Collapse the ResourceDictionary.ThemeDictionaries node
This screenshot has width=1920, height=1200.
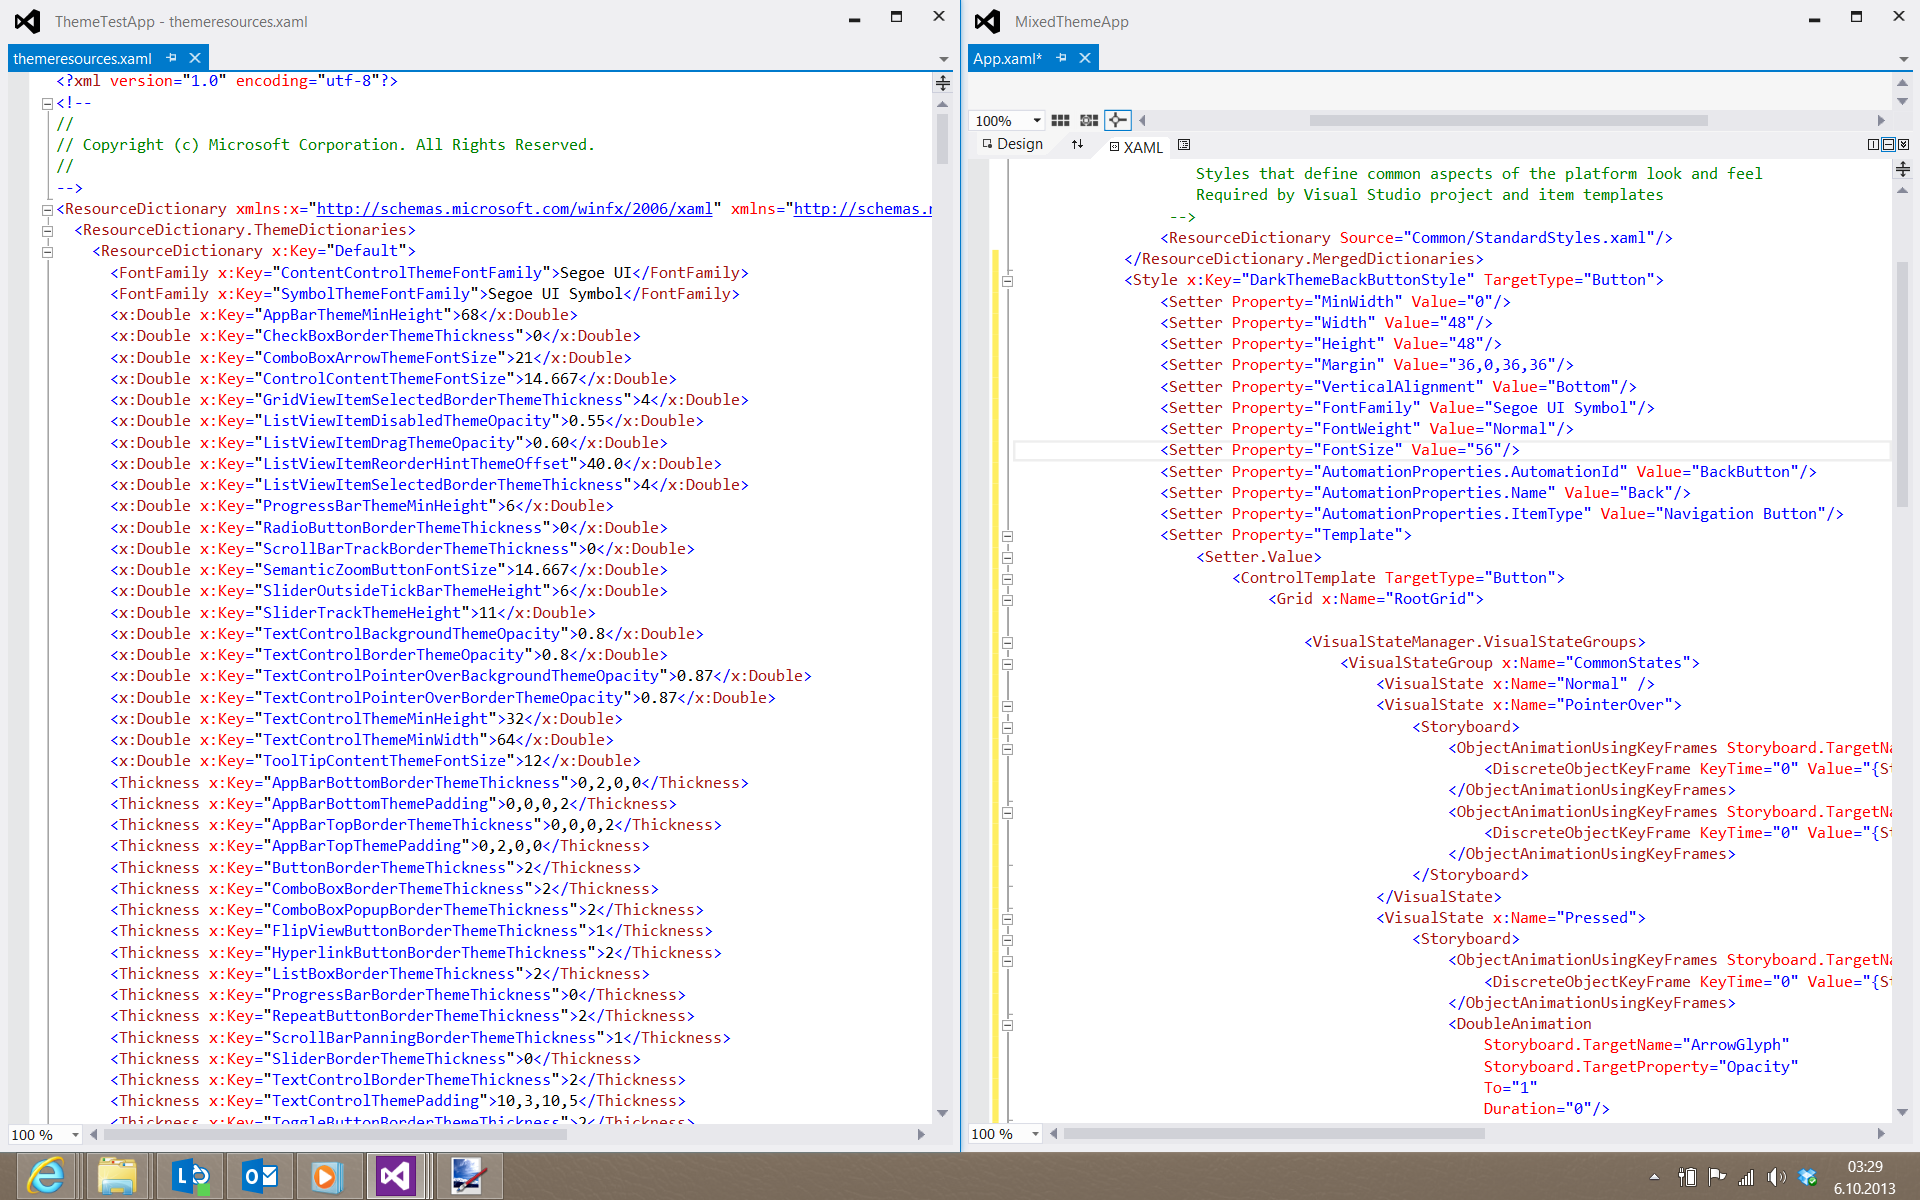click(47, 230)
